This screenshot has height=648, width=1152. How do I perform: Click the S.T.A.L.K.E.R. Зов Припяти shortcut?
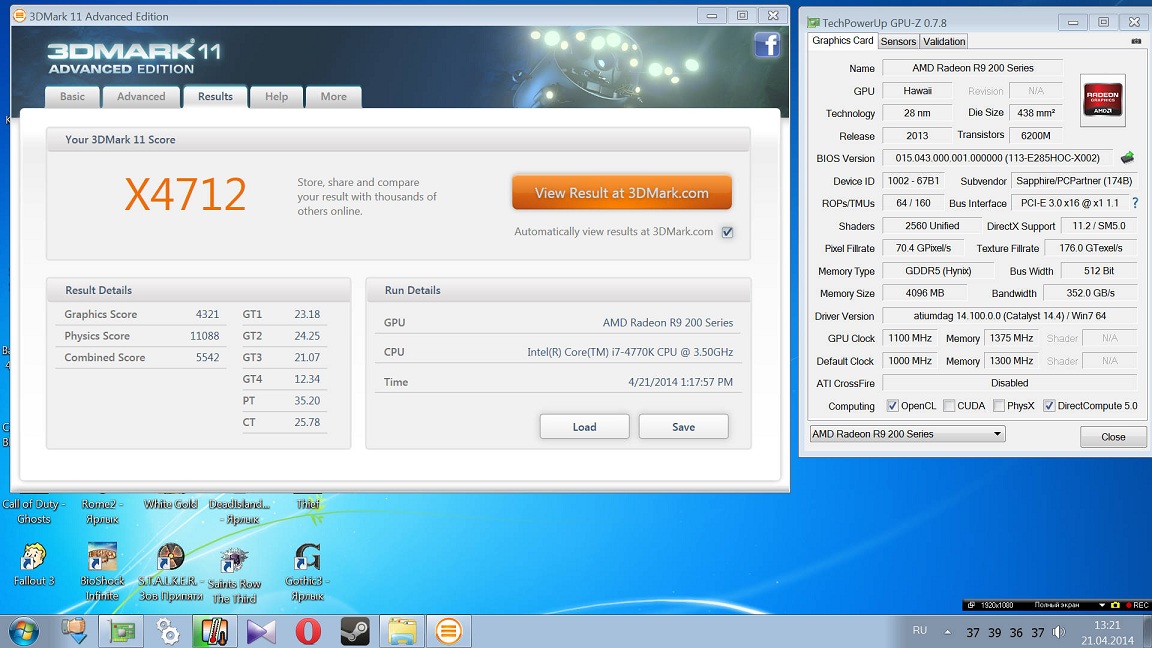(x=170, y=573)
